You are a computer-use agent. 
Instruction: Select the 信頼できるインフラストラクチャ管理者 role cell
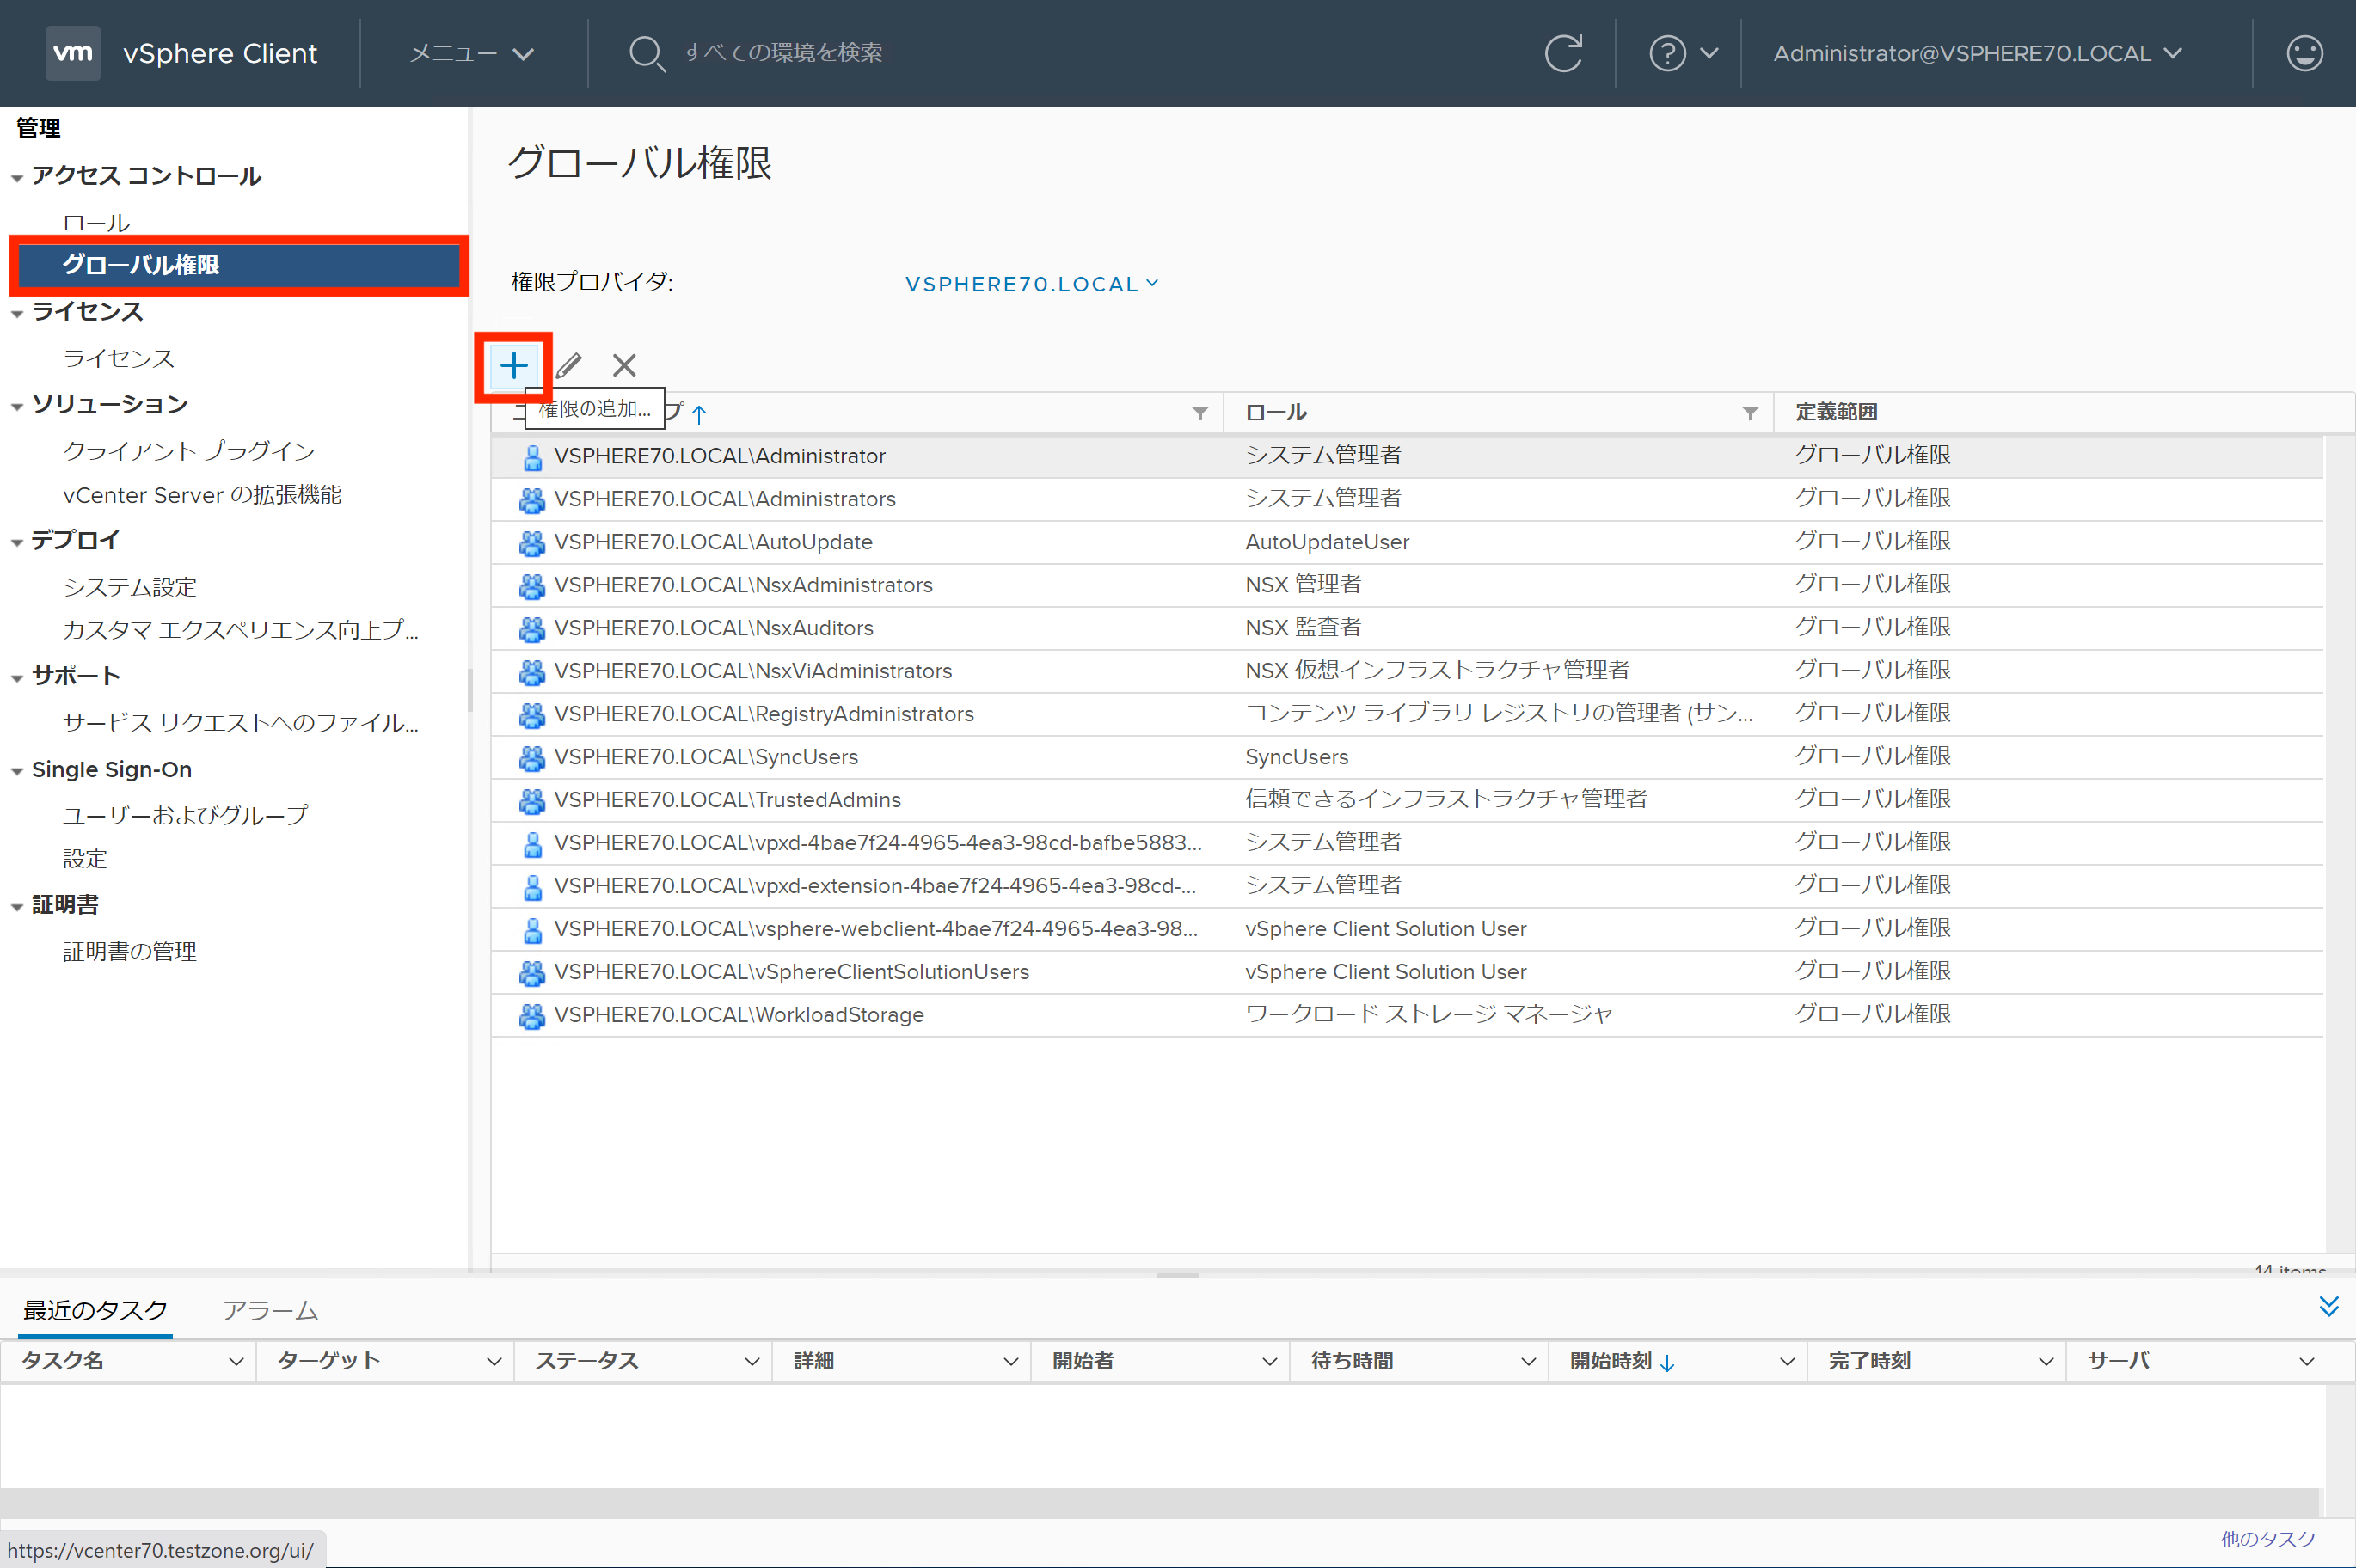(1446, 800)
